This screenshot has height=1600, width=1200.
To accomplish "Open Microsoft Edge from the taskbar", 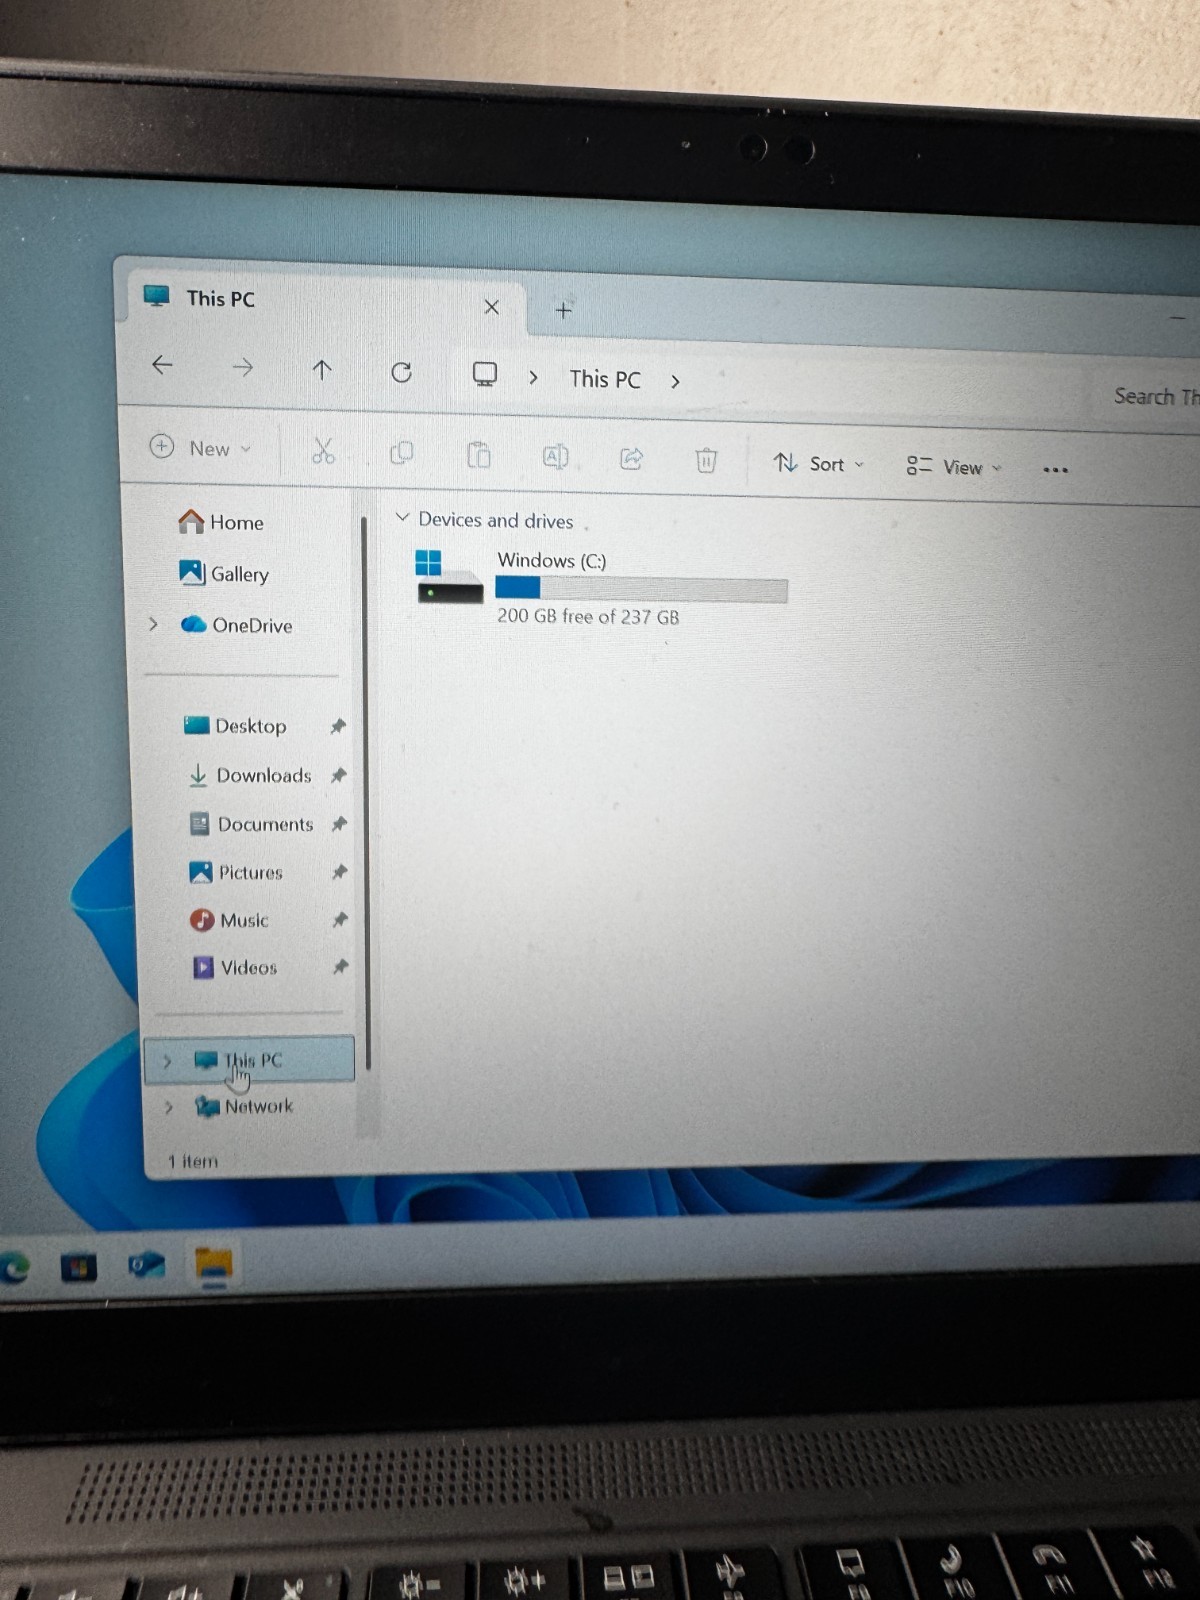I will (x=14, y=1269).
